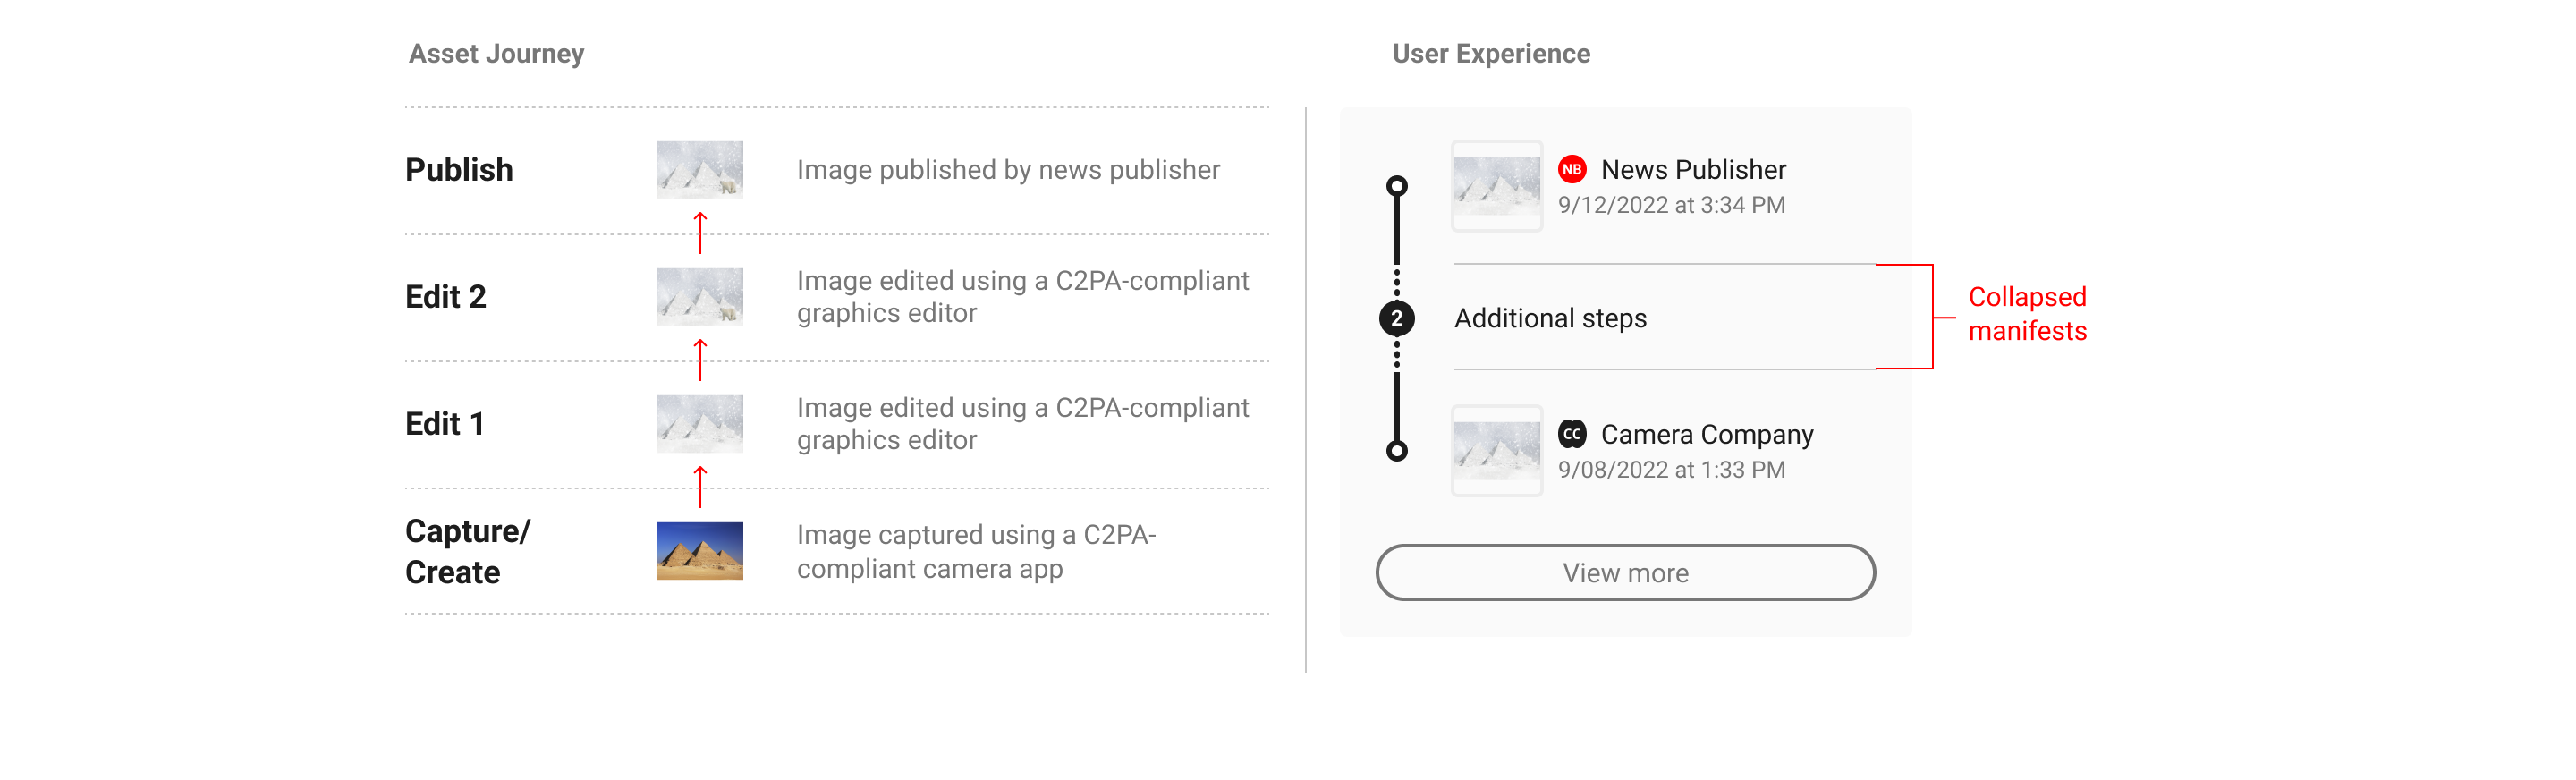Select bottom timeline node for Camera Company

coord(1397,451)
